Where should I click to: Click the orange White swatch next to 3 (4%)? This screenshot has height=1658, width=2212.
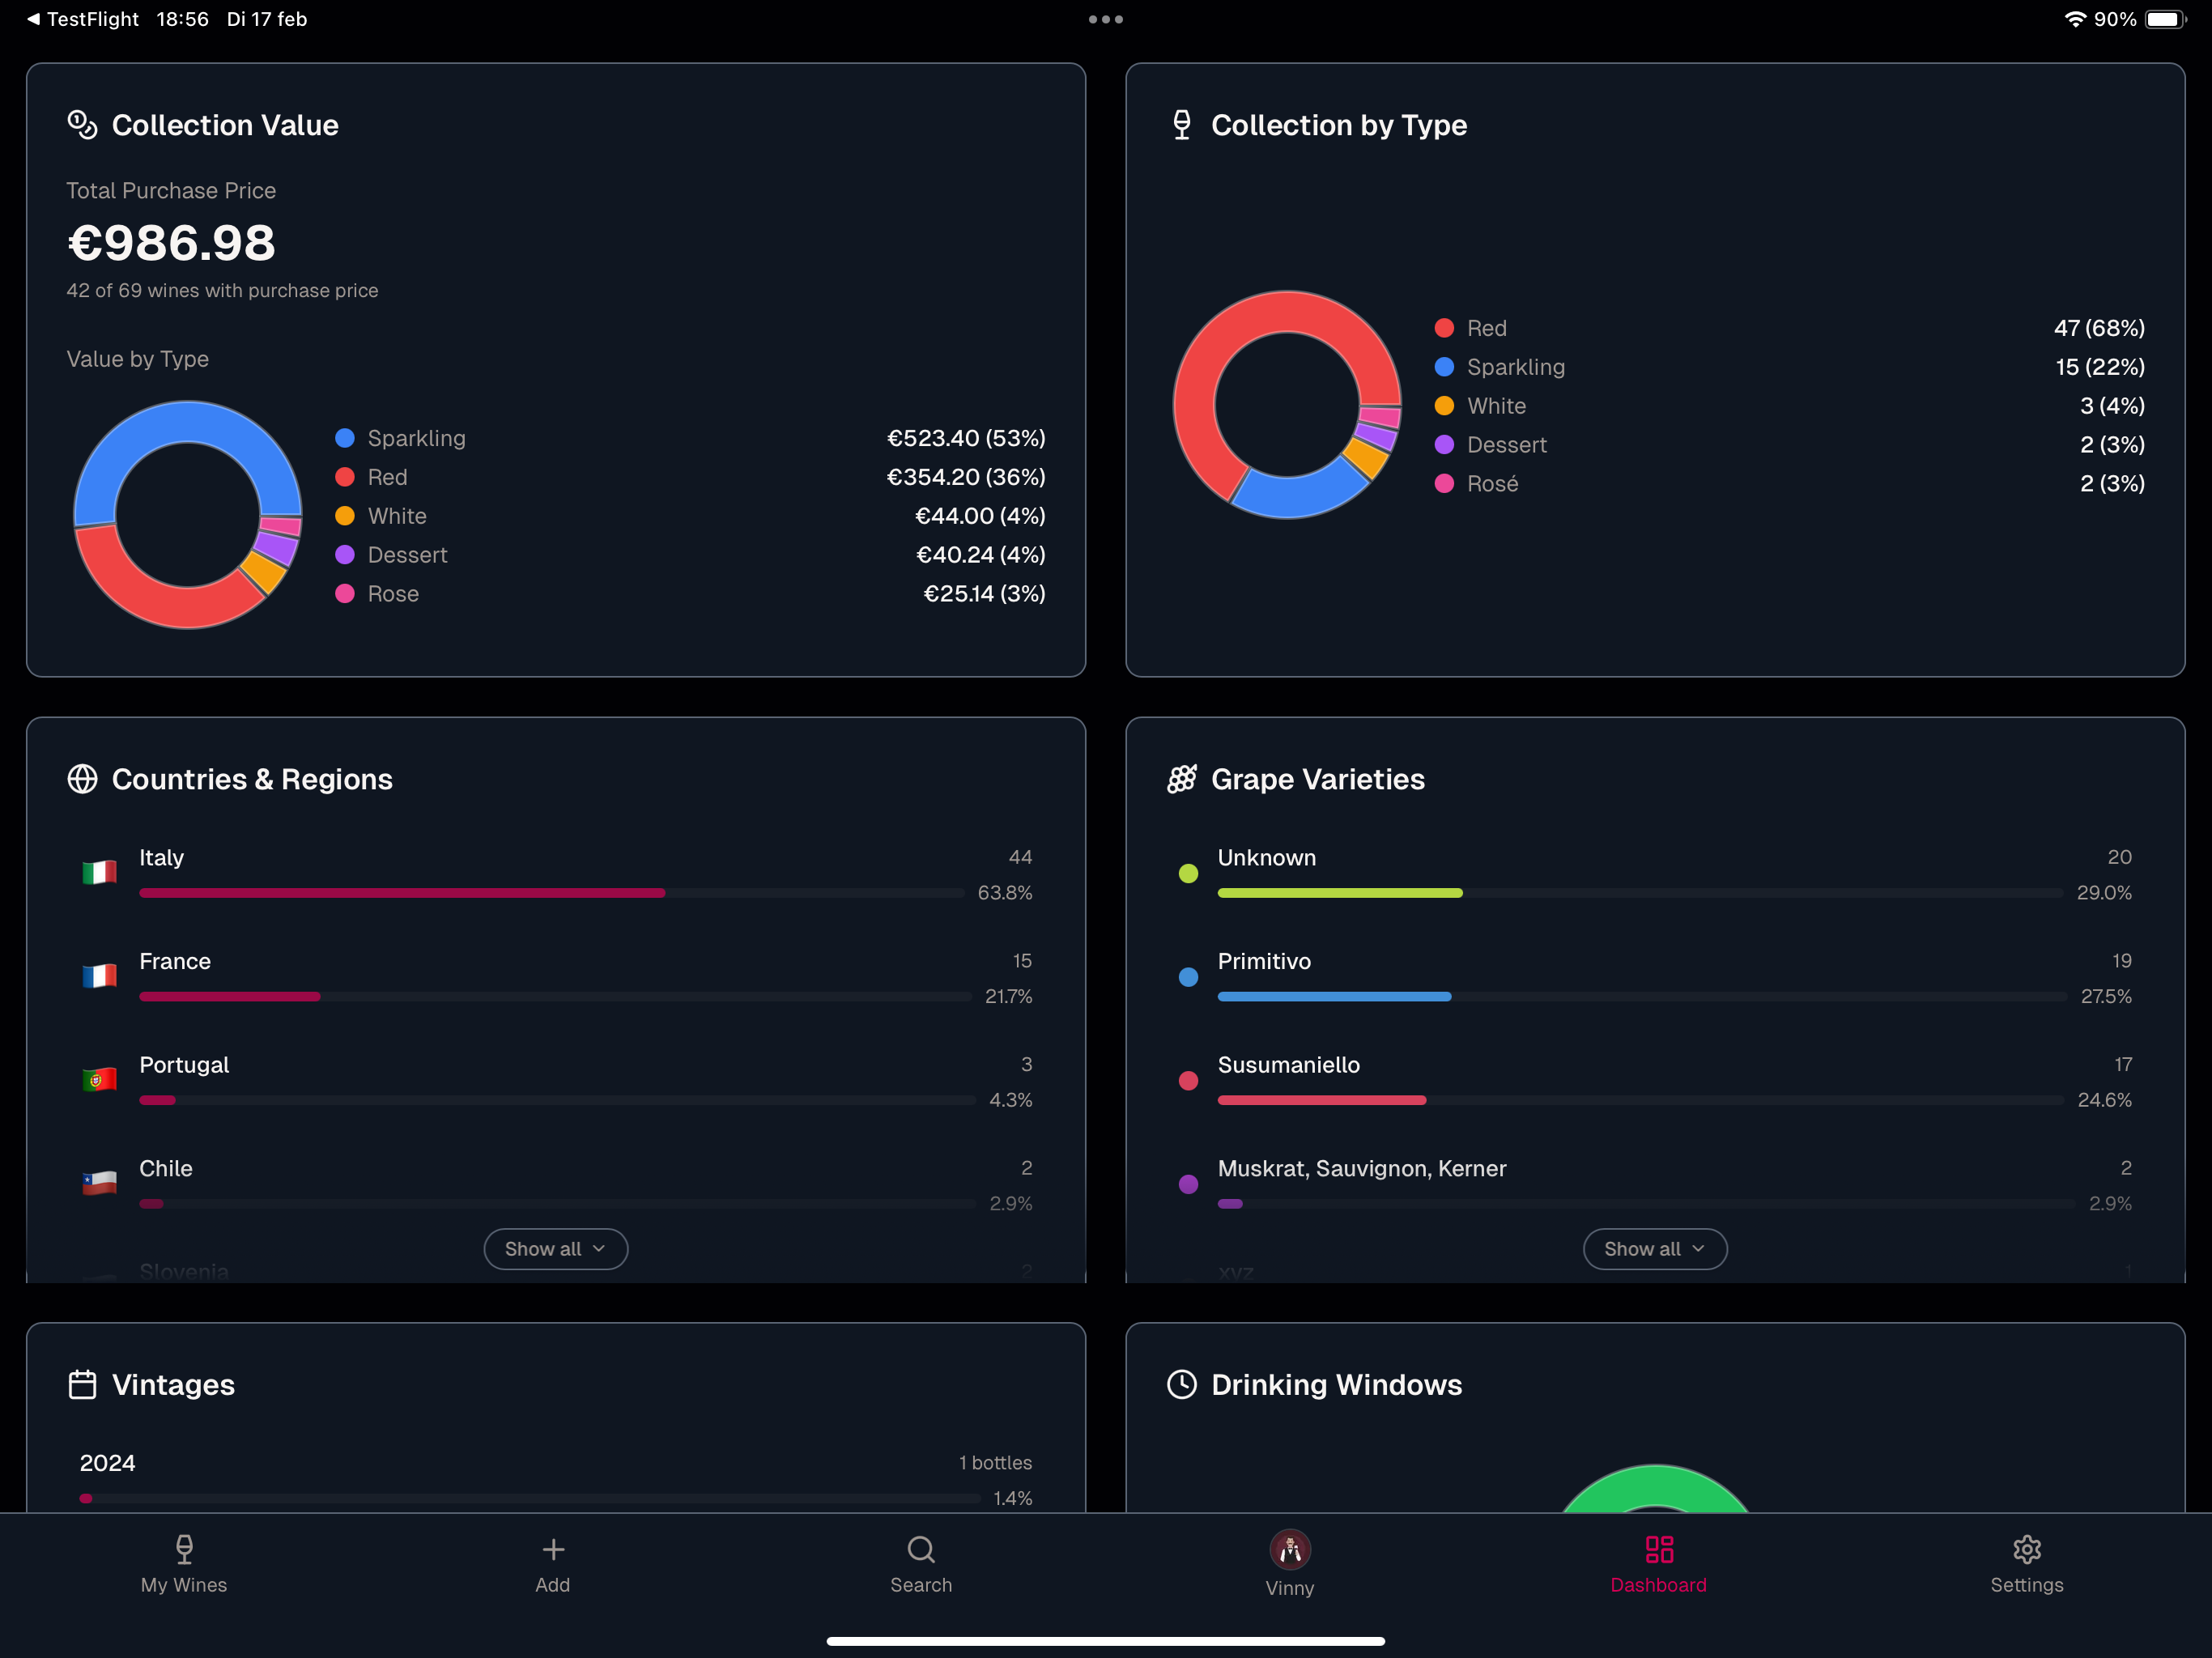click(1444, 406)
